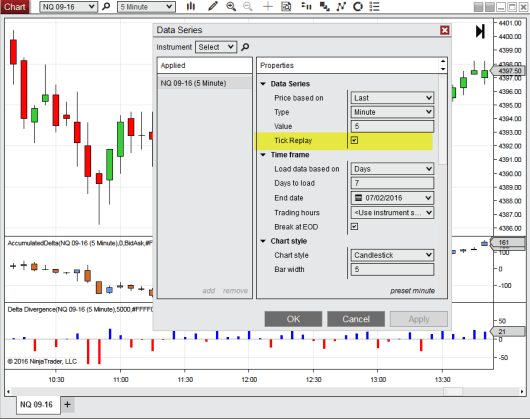Open the Type Minute dropdown
The width and height of the screenshot is (530, 419).
(x=392, y=112)
